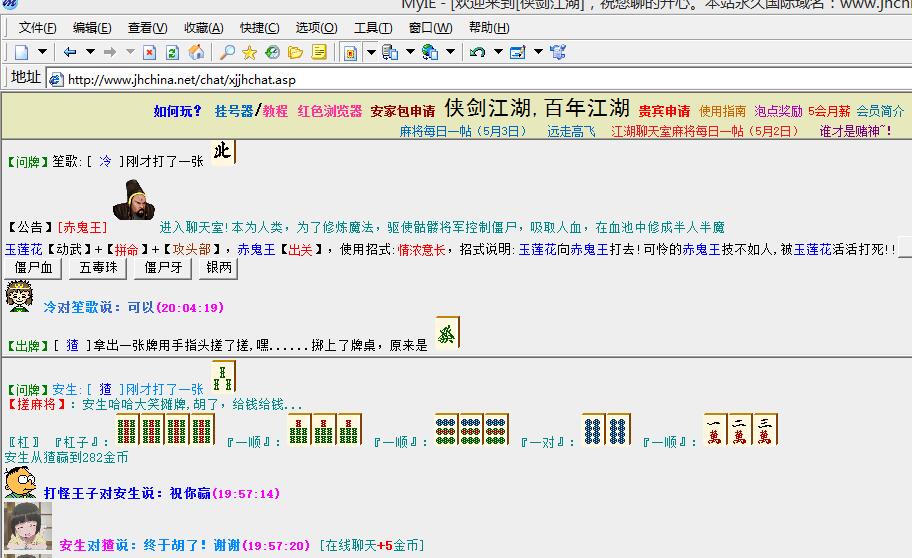Screen dimensions: 912x558
Task: Open dropdown beside popup filter icon
Action: [371, 52]
